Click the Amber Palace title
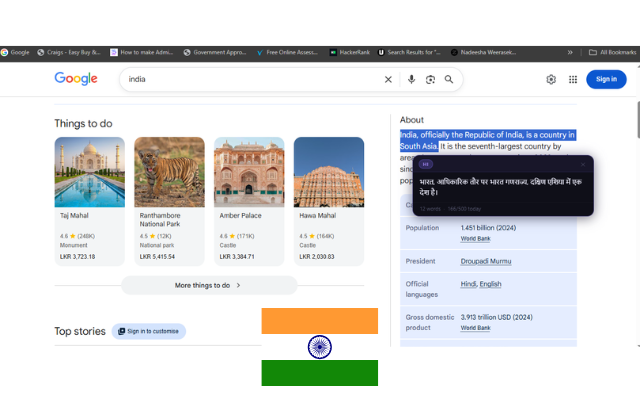 pos(240,216)
